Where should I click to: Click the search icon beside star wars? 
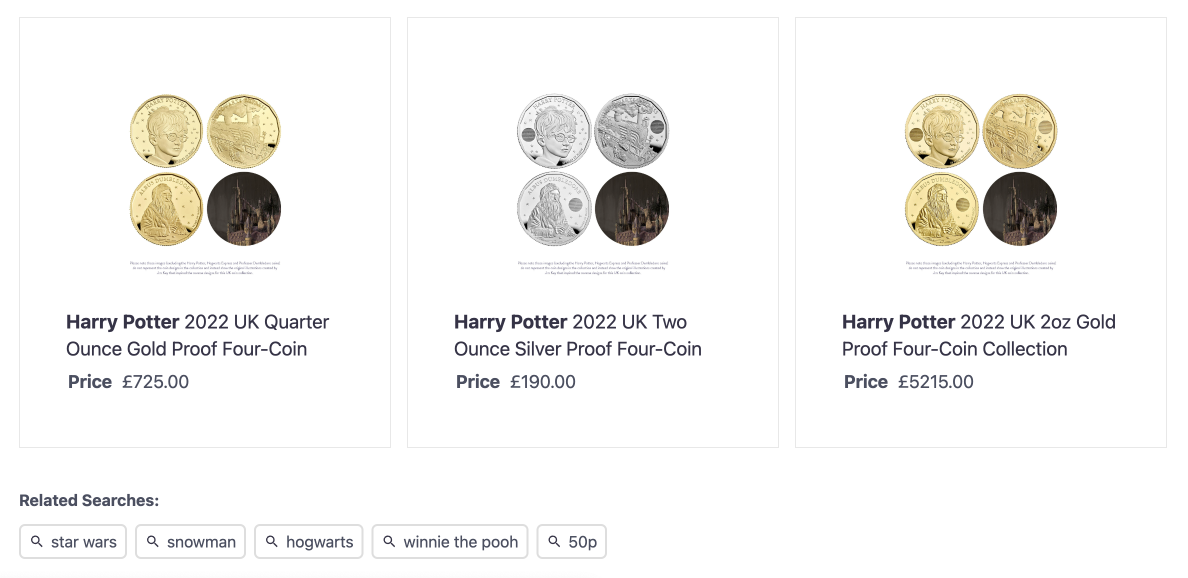pos(37,542)
